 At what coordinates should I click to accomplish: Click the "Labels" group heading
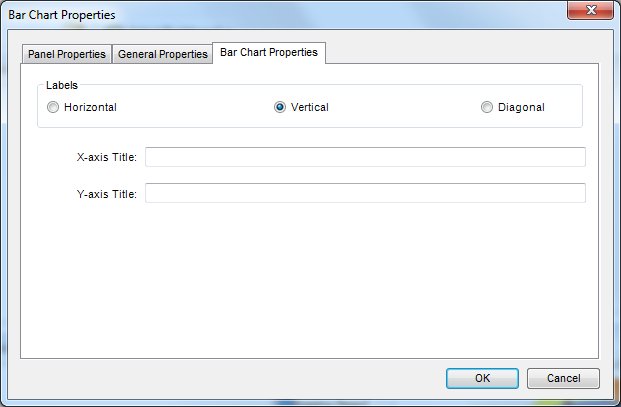point(61,86)
